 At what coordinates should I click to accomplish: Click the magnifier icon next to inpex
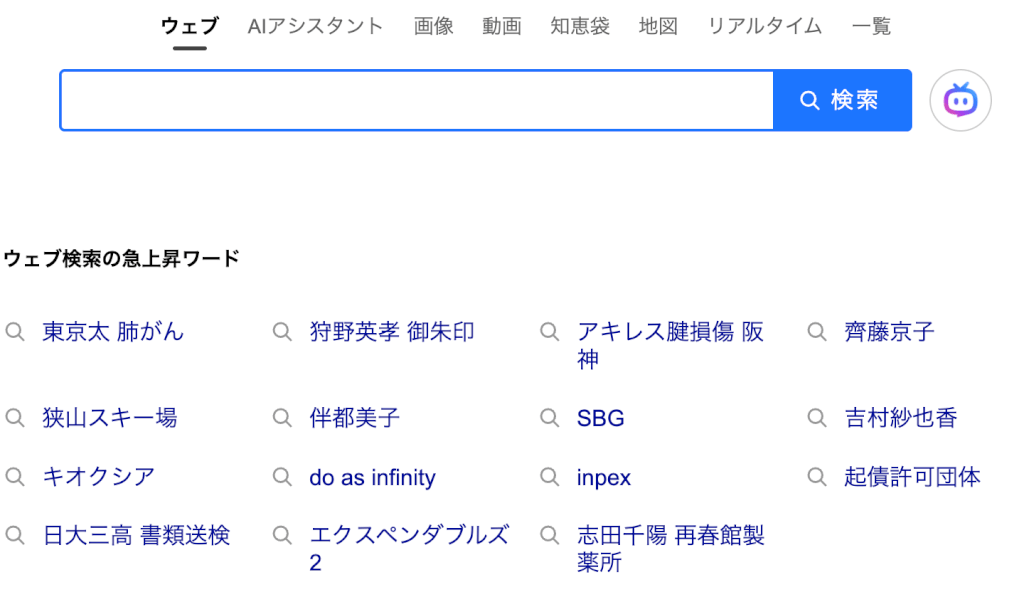550,476
